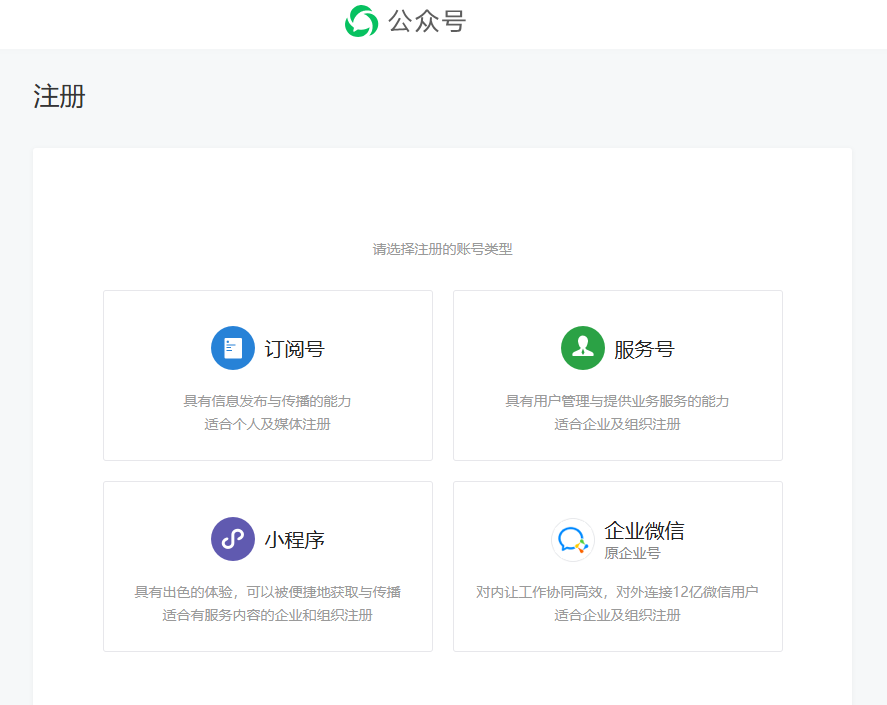The height and width of the screenshot is (705, 887).
Task: Click the 原企业号 subtitle under 企业微信
Action: tap(632, 553)
